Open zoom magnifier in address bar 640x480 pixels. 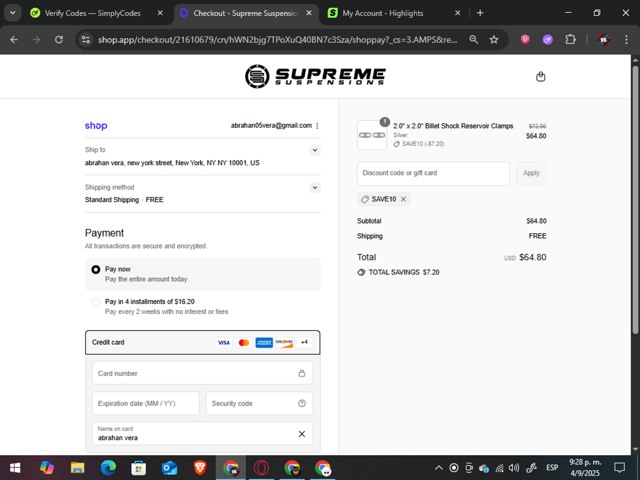click(473, 40)
